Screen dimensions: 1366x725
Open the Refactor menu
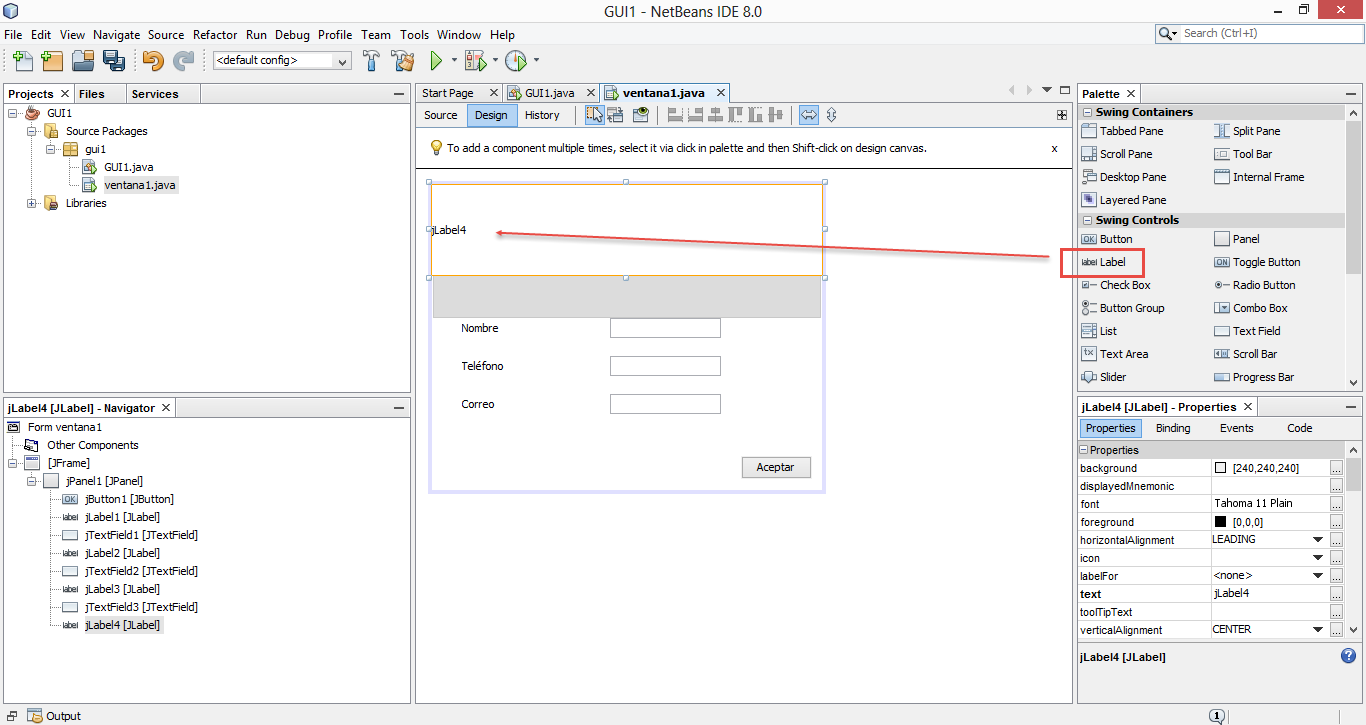pyautogui.click(x=215, y=34)
